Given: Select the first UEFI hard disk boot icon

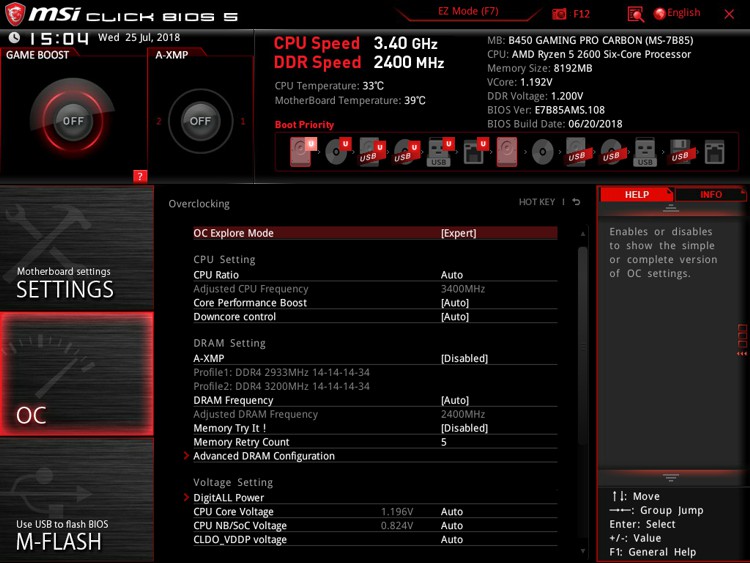Looking at the screenshot, I should (x=302, y=152).
